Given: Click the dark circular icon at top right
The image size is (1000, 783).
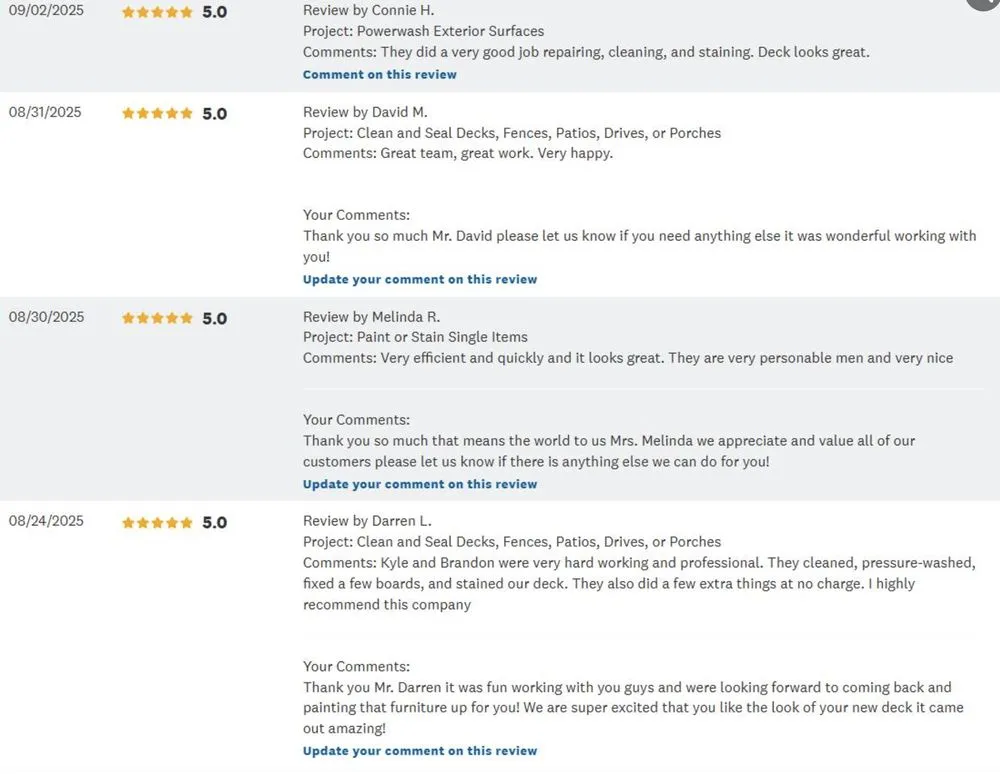Looking at the screenshot, I should pos(984,3).
